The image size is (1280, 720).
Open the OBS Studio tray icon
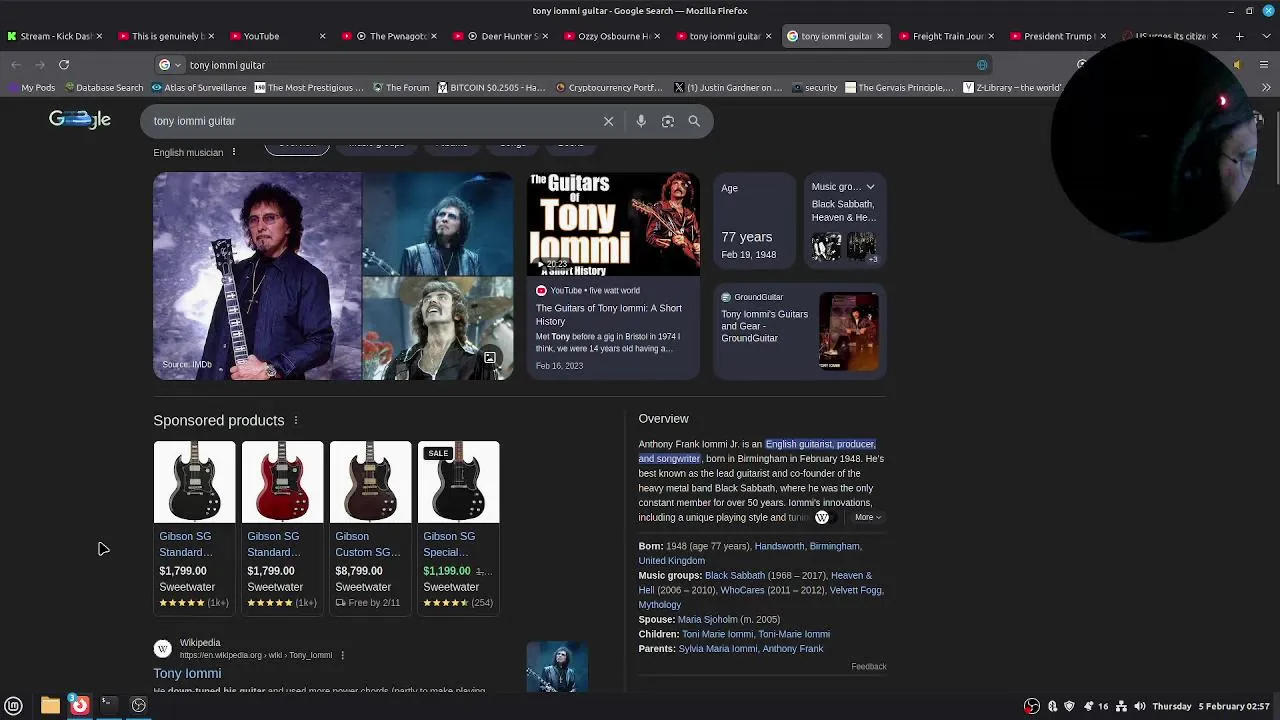tap(1032, 706)
